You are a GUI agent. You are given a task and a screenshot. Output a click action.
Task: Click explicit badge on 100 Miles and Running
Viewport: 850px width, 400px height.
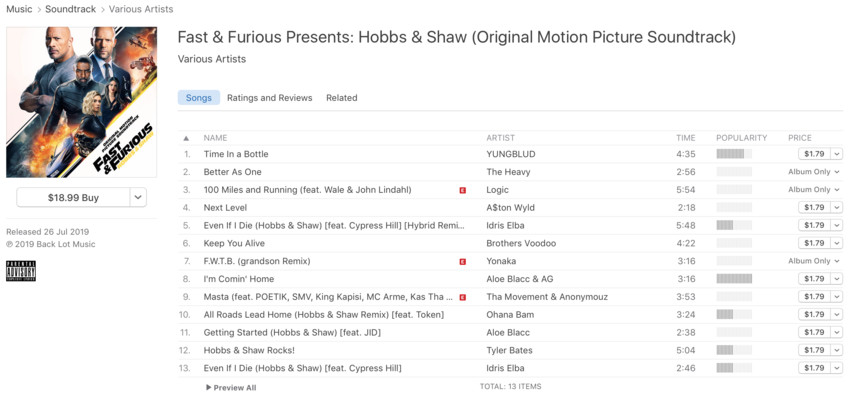pos(462,190)
